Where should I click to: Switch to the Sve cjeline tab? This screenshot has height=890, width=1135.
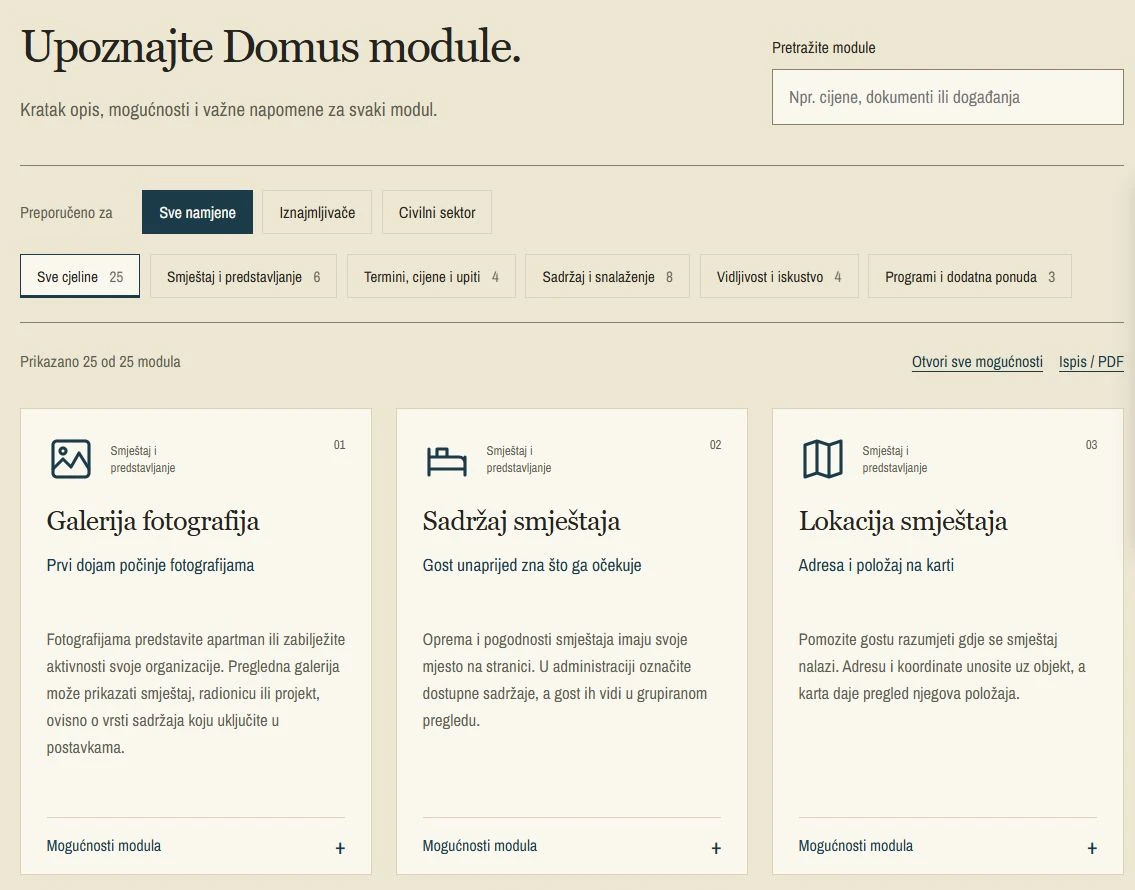point(80,276)
